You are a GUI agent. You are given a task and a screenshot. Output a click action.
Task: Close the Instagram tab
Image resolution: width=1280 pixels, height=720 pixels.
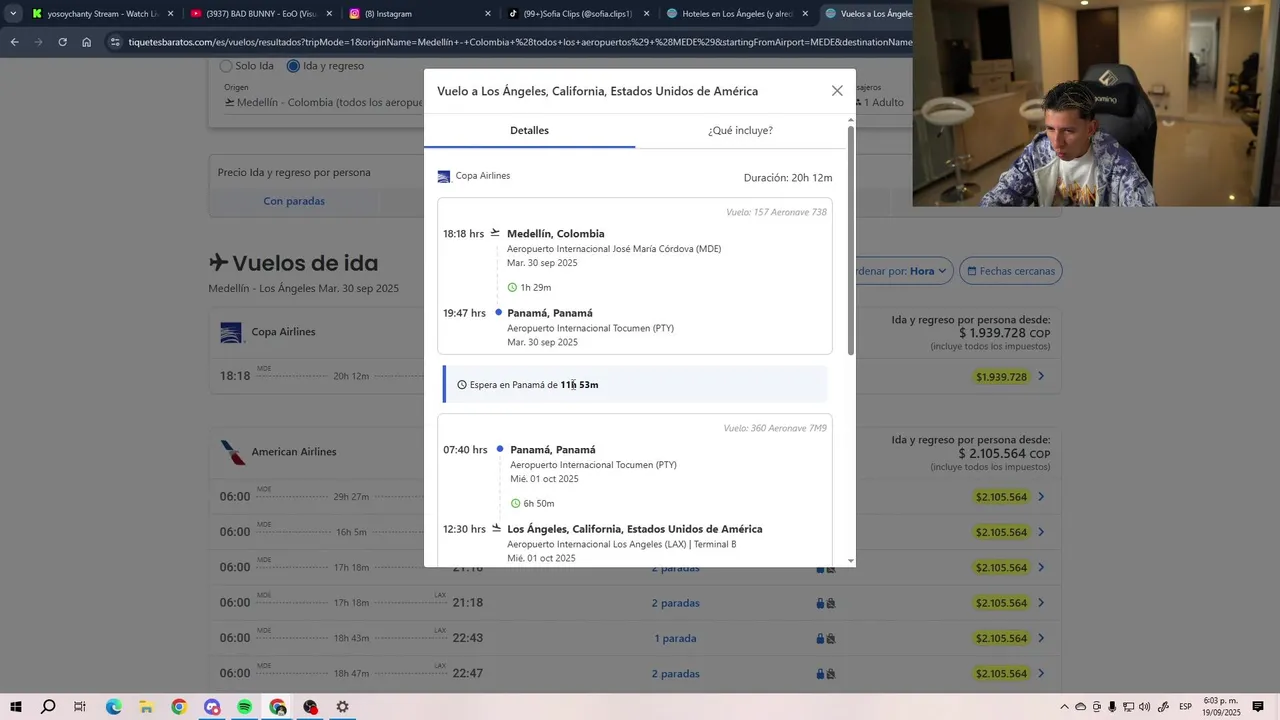coord(488,14)
